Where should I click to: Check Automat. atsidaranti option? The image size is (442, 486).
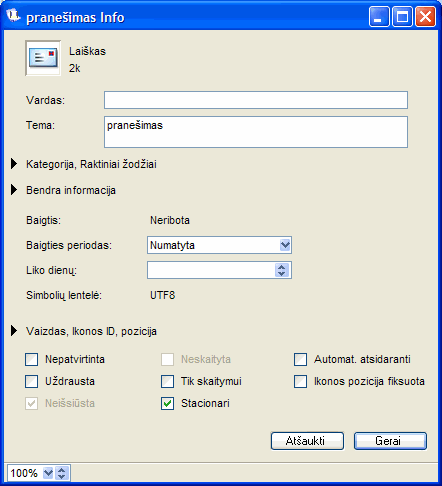[x=300, y=360]
